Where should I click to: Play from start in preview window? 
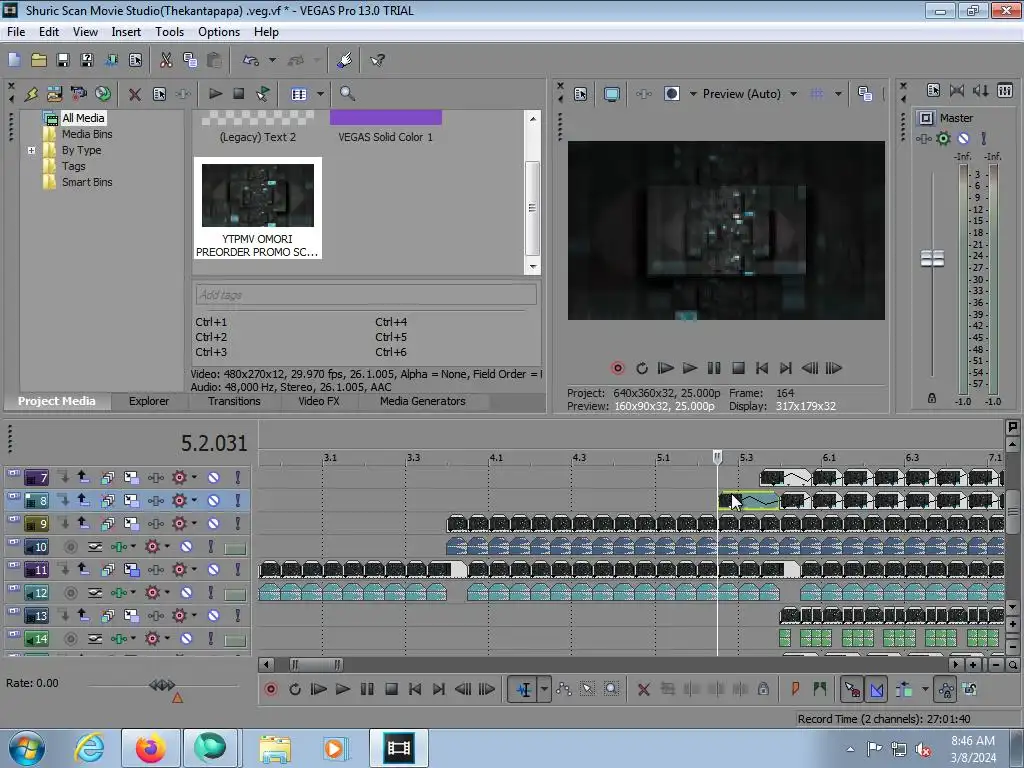coord(665,368)
